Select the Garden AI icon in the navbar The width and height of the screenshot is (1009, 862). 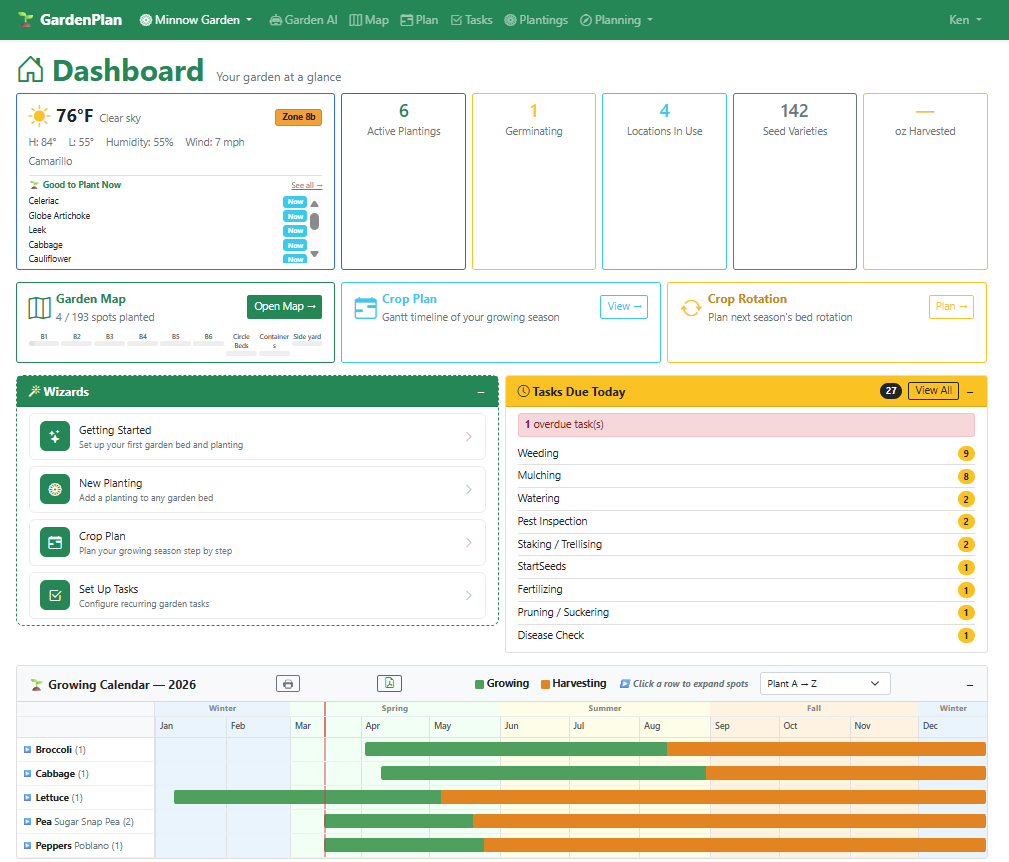tap(276, 19)
